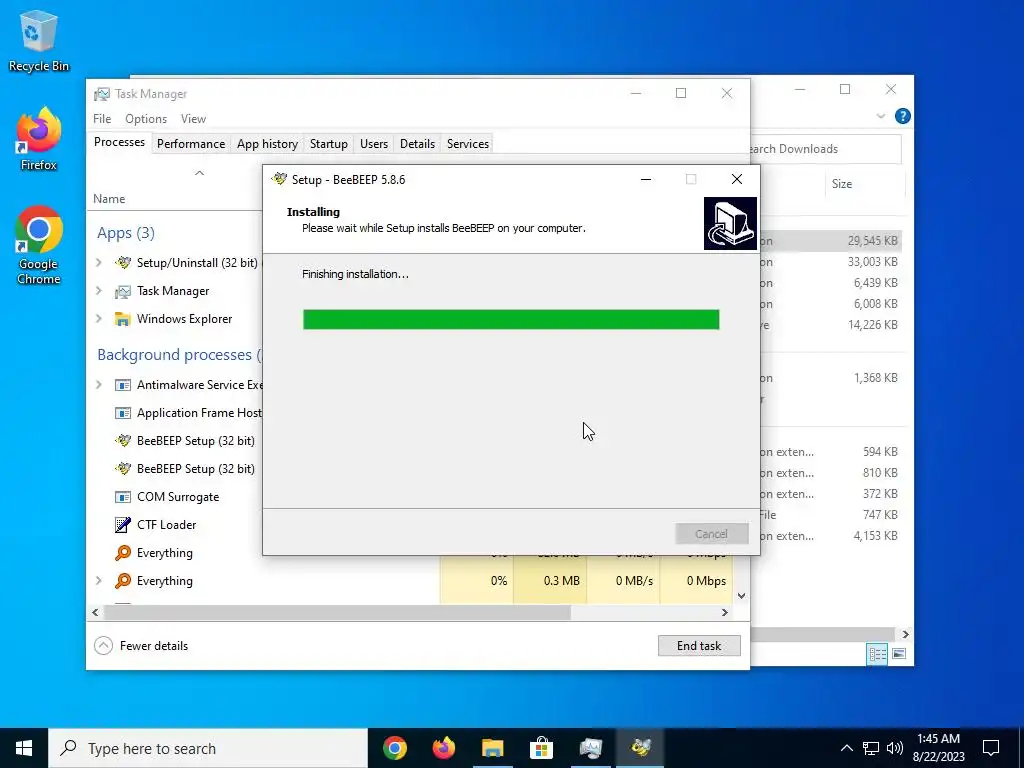Expand the last Everything process row

(99, 581)
